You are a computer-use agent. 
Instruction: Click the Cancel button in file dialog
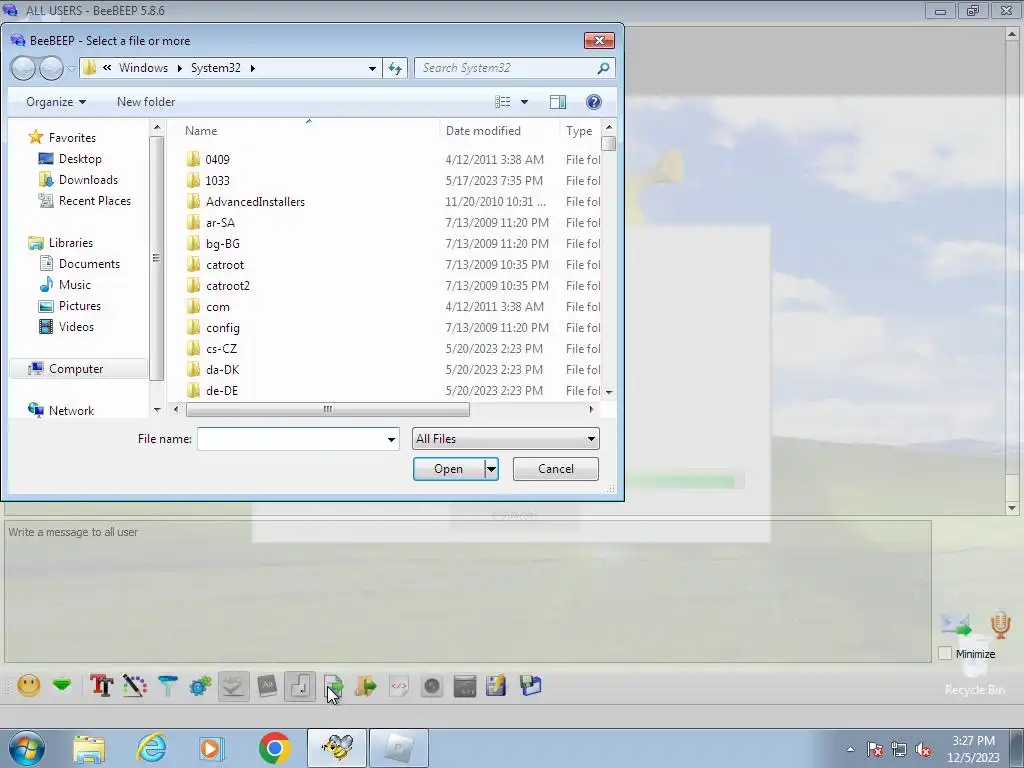tap(556, 469)
